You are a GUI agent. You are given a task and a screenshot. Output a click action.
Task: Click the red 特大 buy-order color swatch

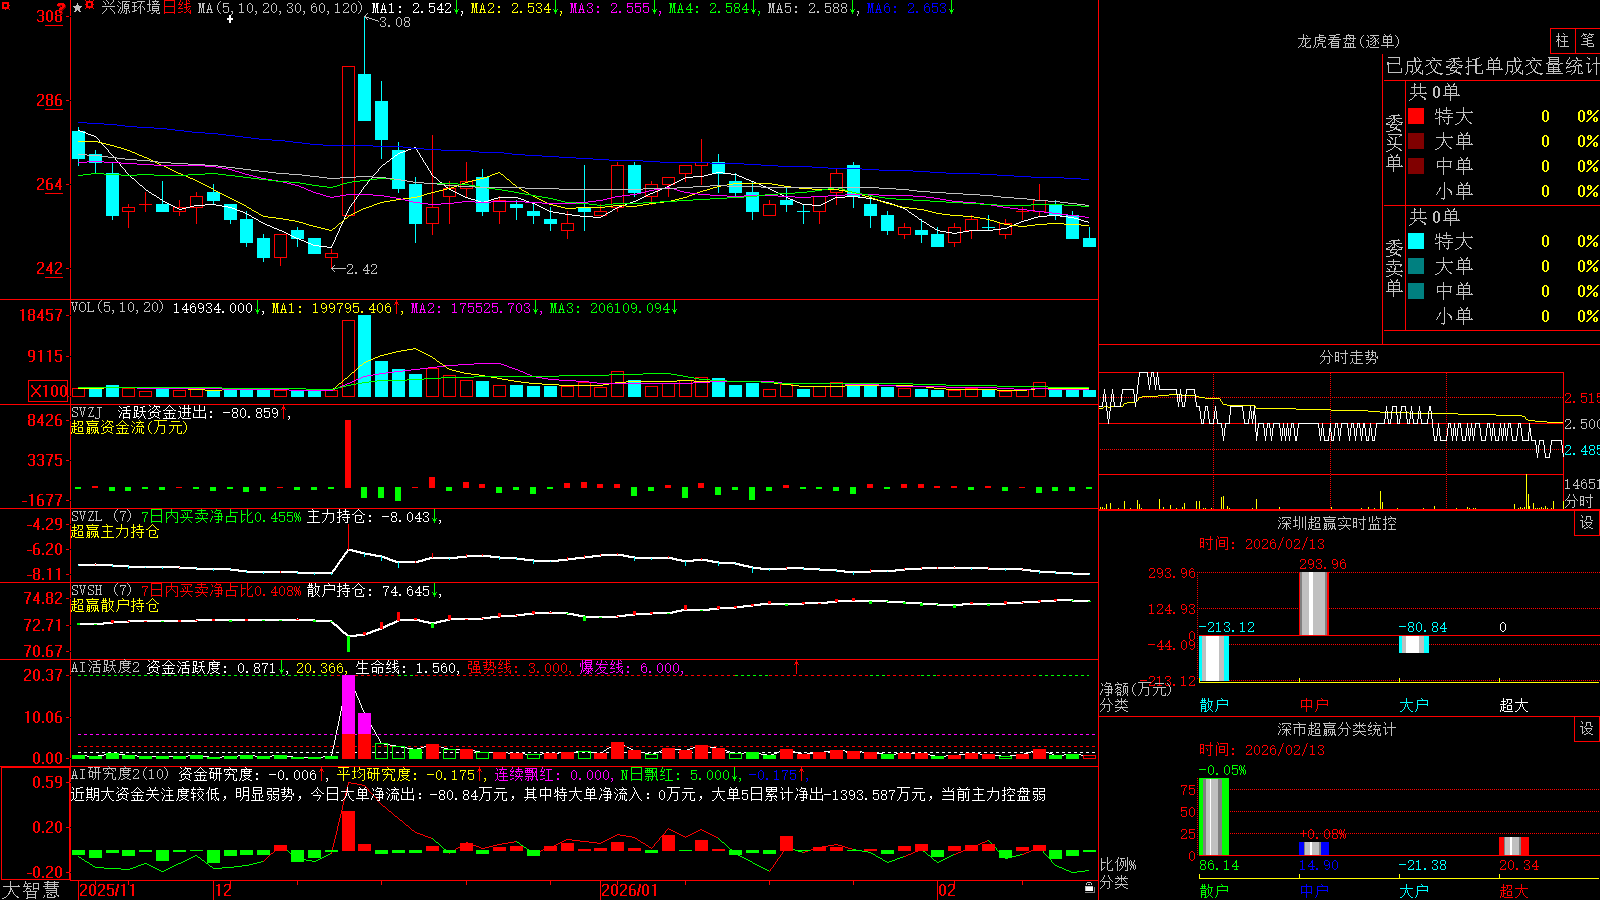tap(1416, 116)
